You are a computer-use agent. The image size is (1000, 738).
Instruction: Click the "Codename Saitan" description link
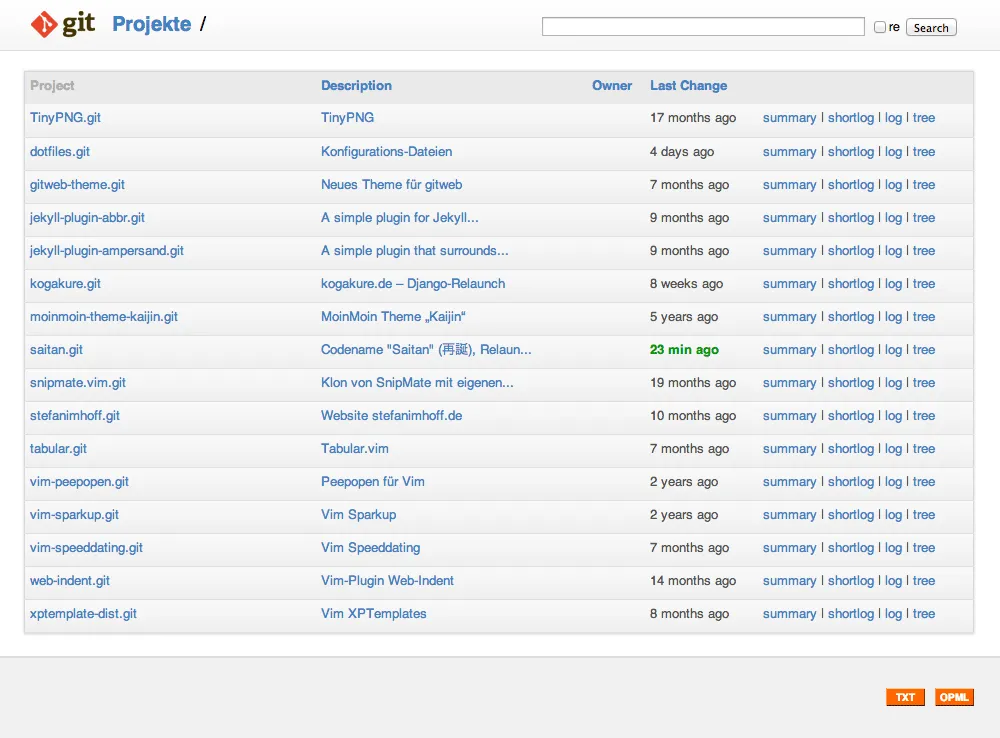click(x=425, y=349)
